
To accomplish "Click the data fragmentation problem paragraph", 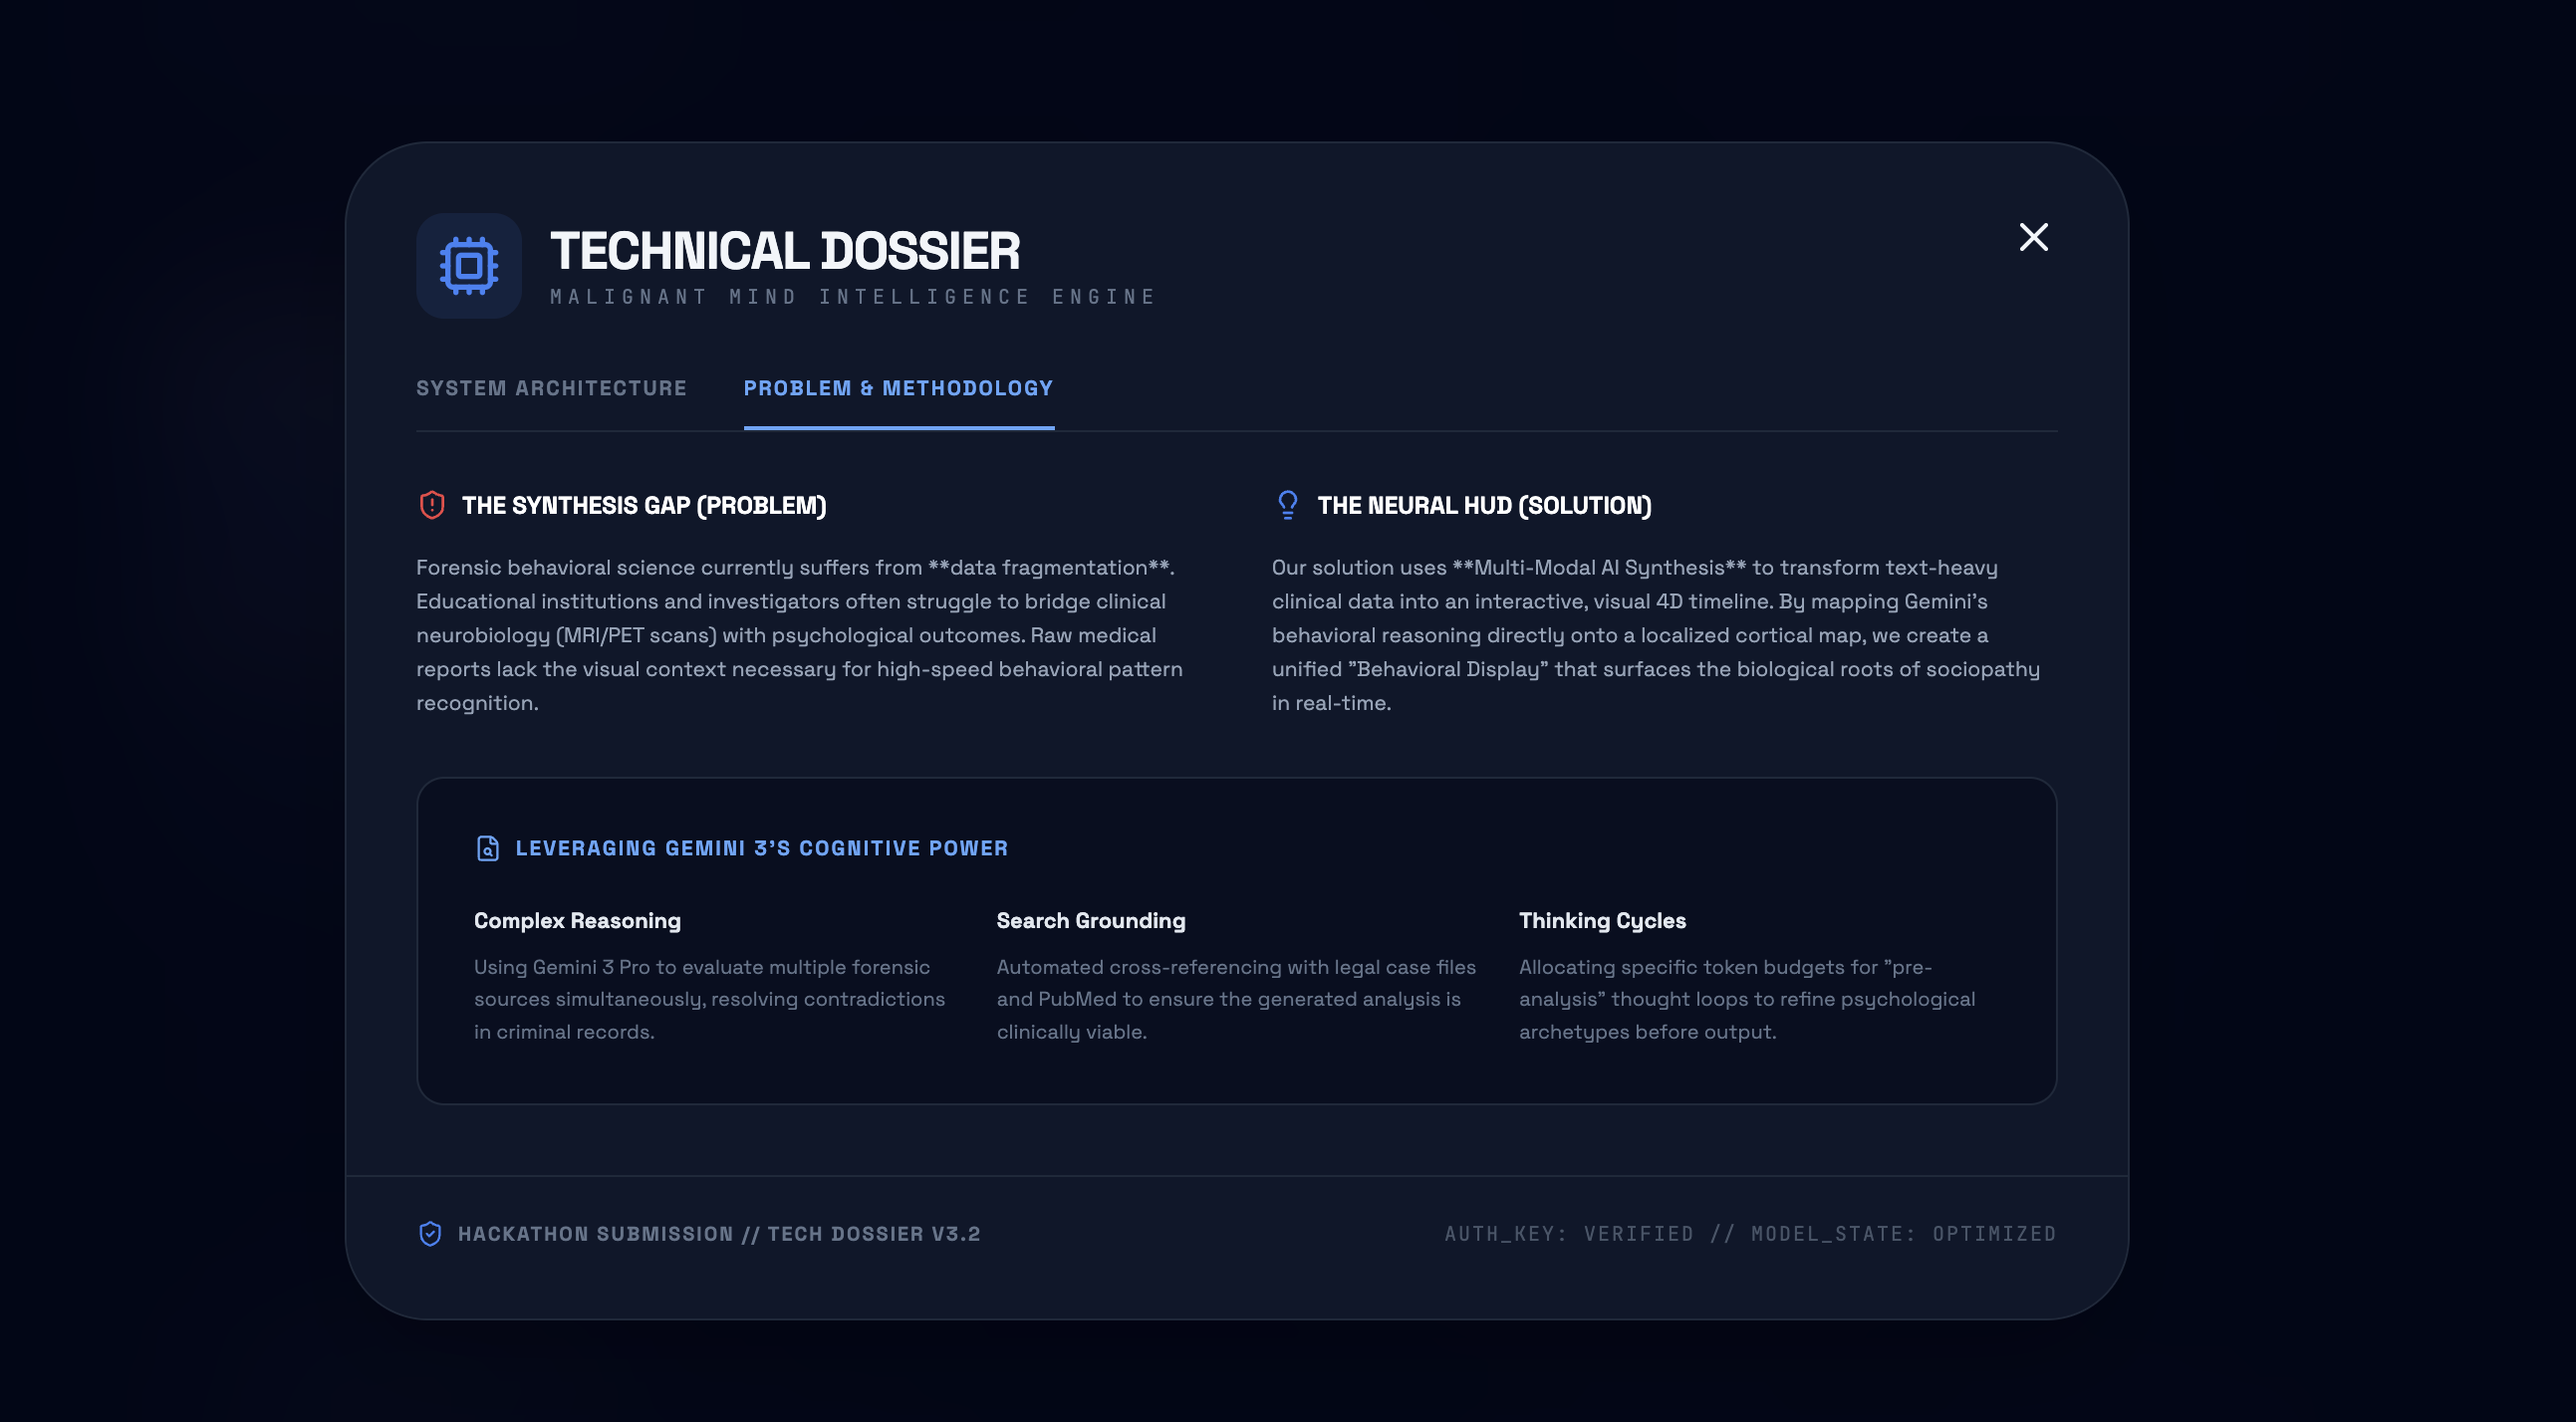I will (x=800, y=635).
